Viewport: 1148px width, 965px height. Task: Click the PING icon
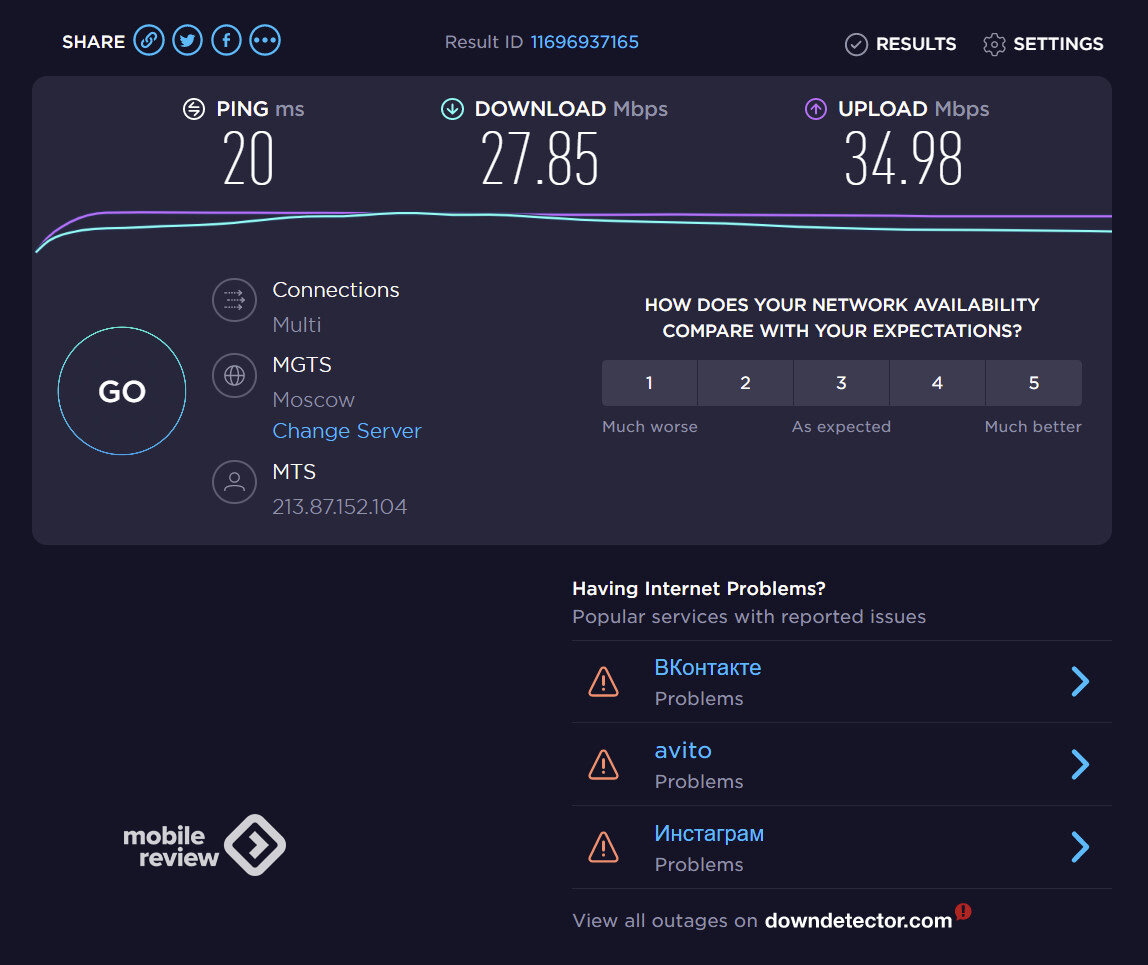(x=194, y=109)
